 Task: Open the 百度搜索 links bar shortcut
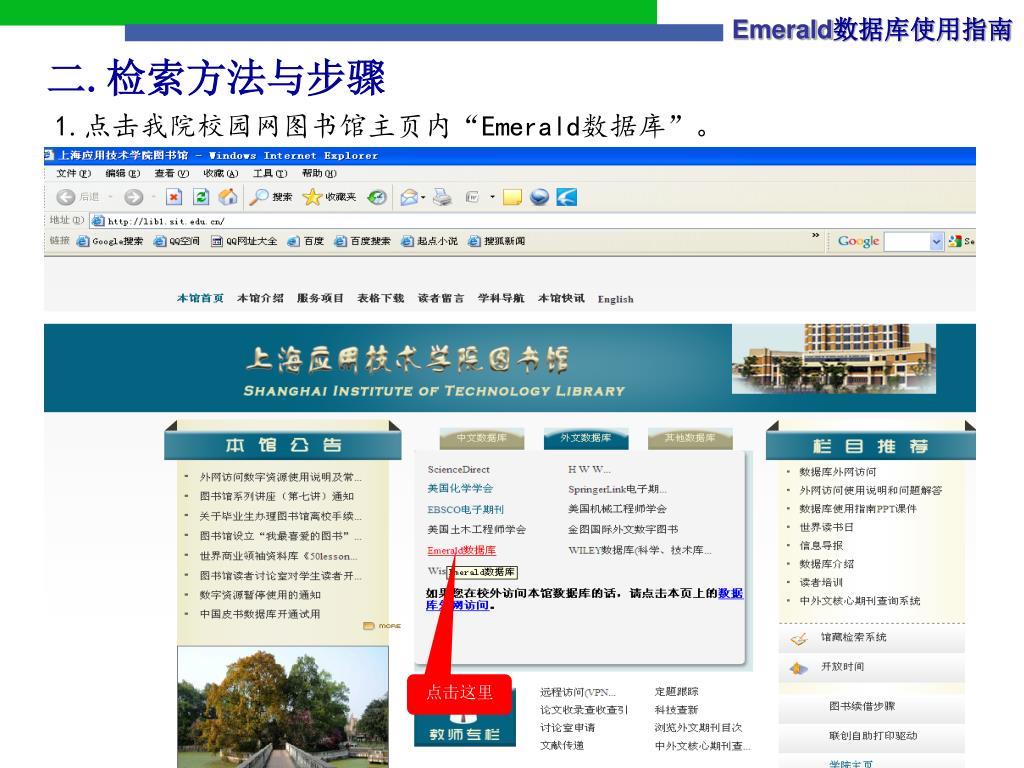pyautogui.click(x=362, y=241)
